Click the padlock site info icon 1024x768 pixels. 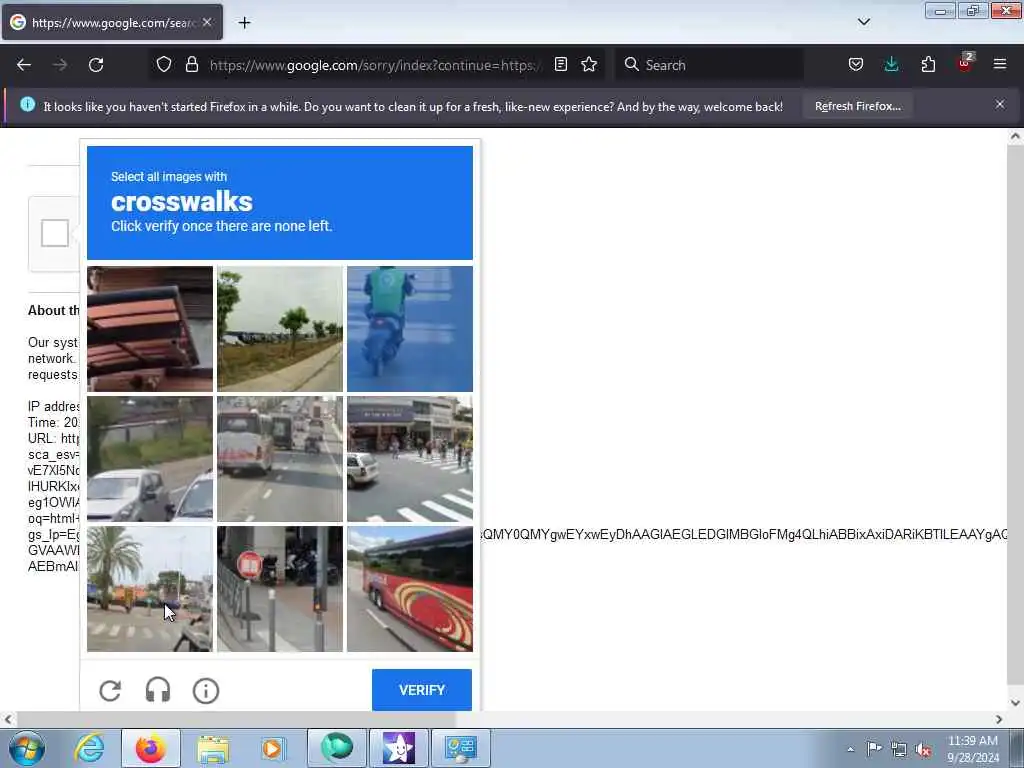click(191, 65)
